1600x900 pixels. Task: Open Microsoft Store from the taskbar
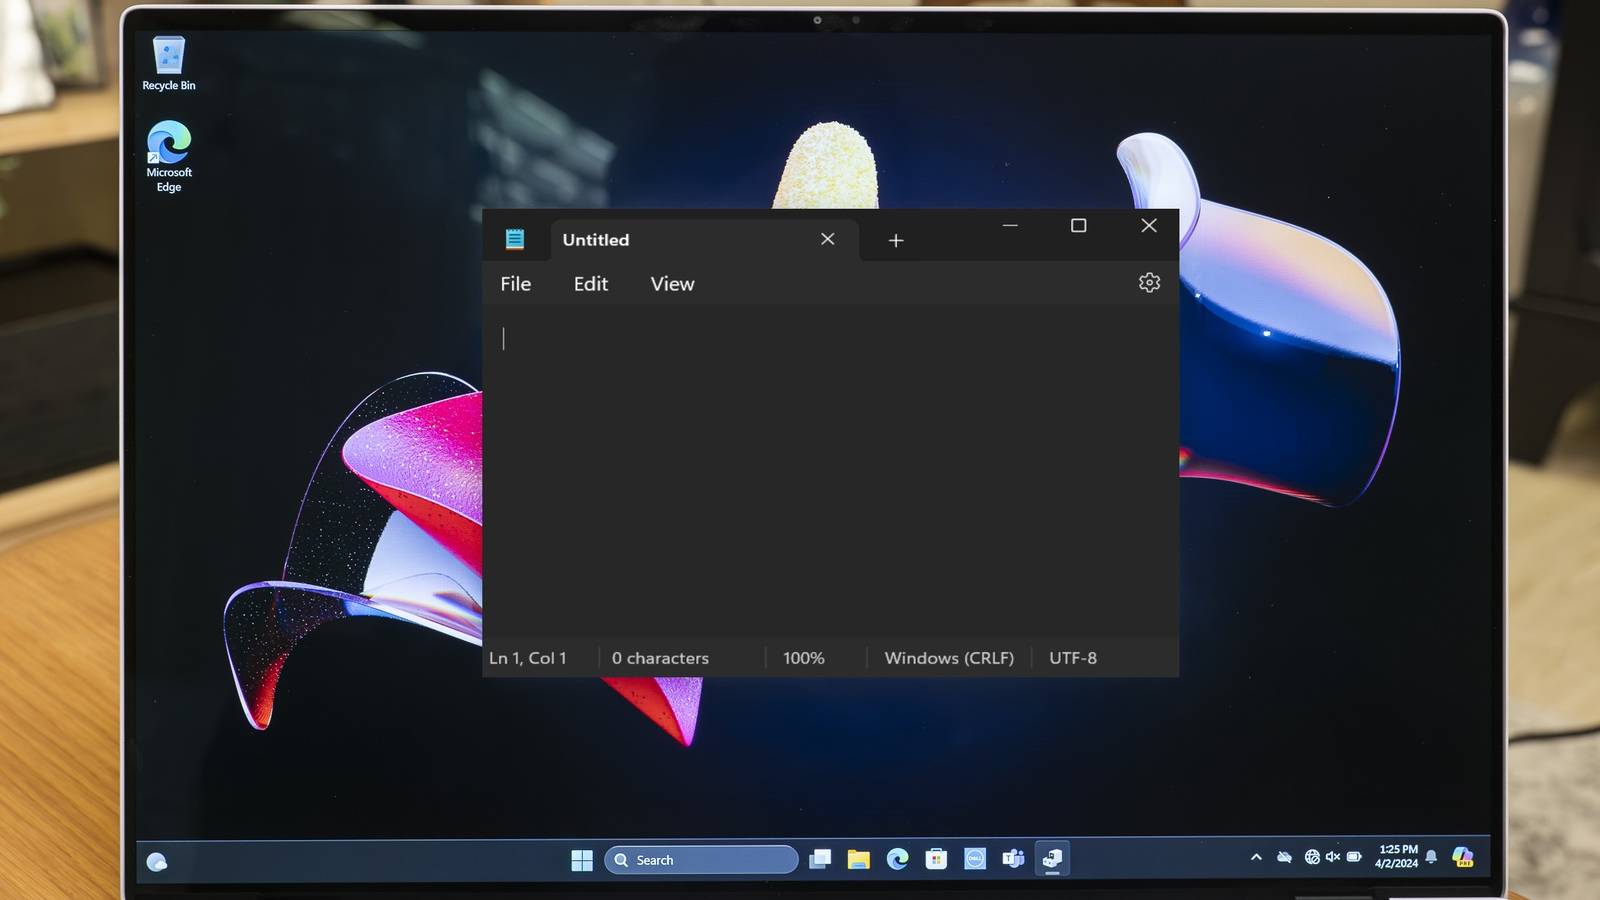click(x=935, y=859)
